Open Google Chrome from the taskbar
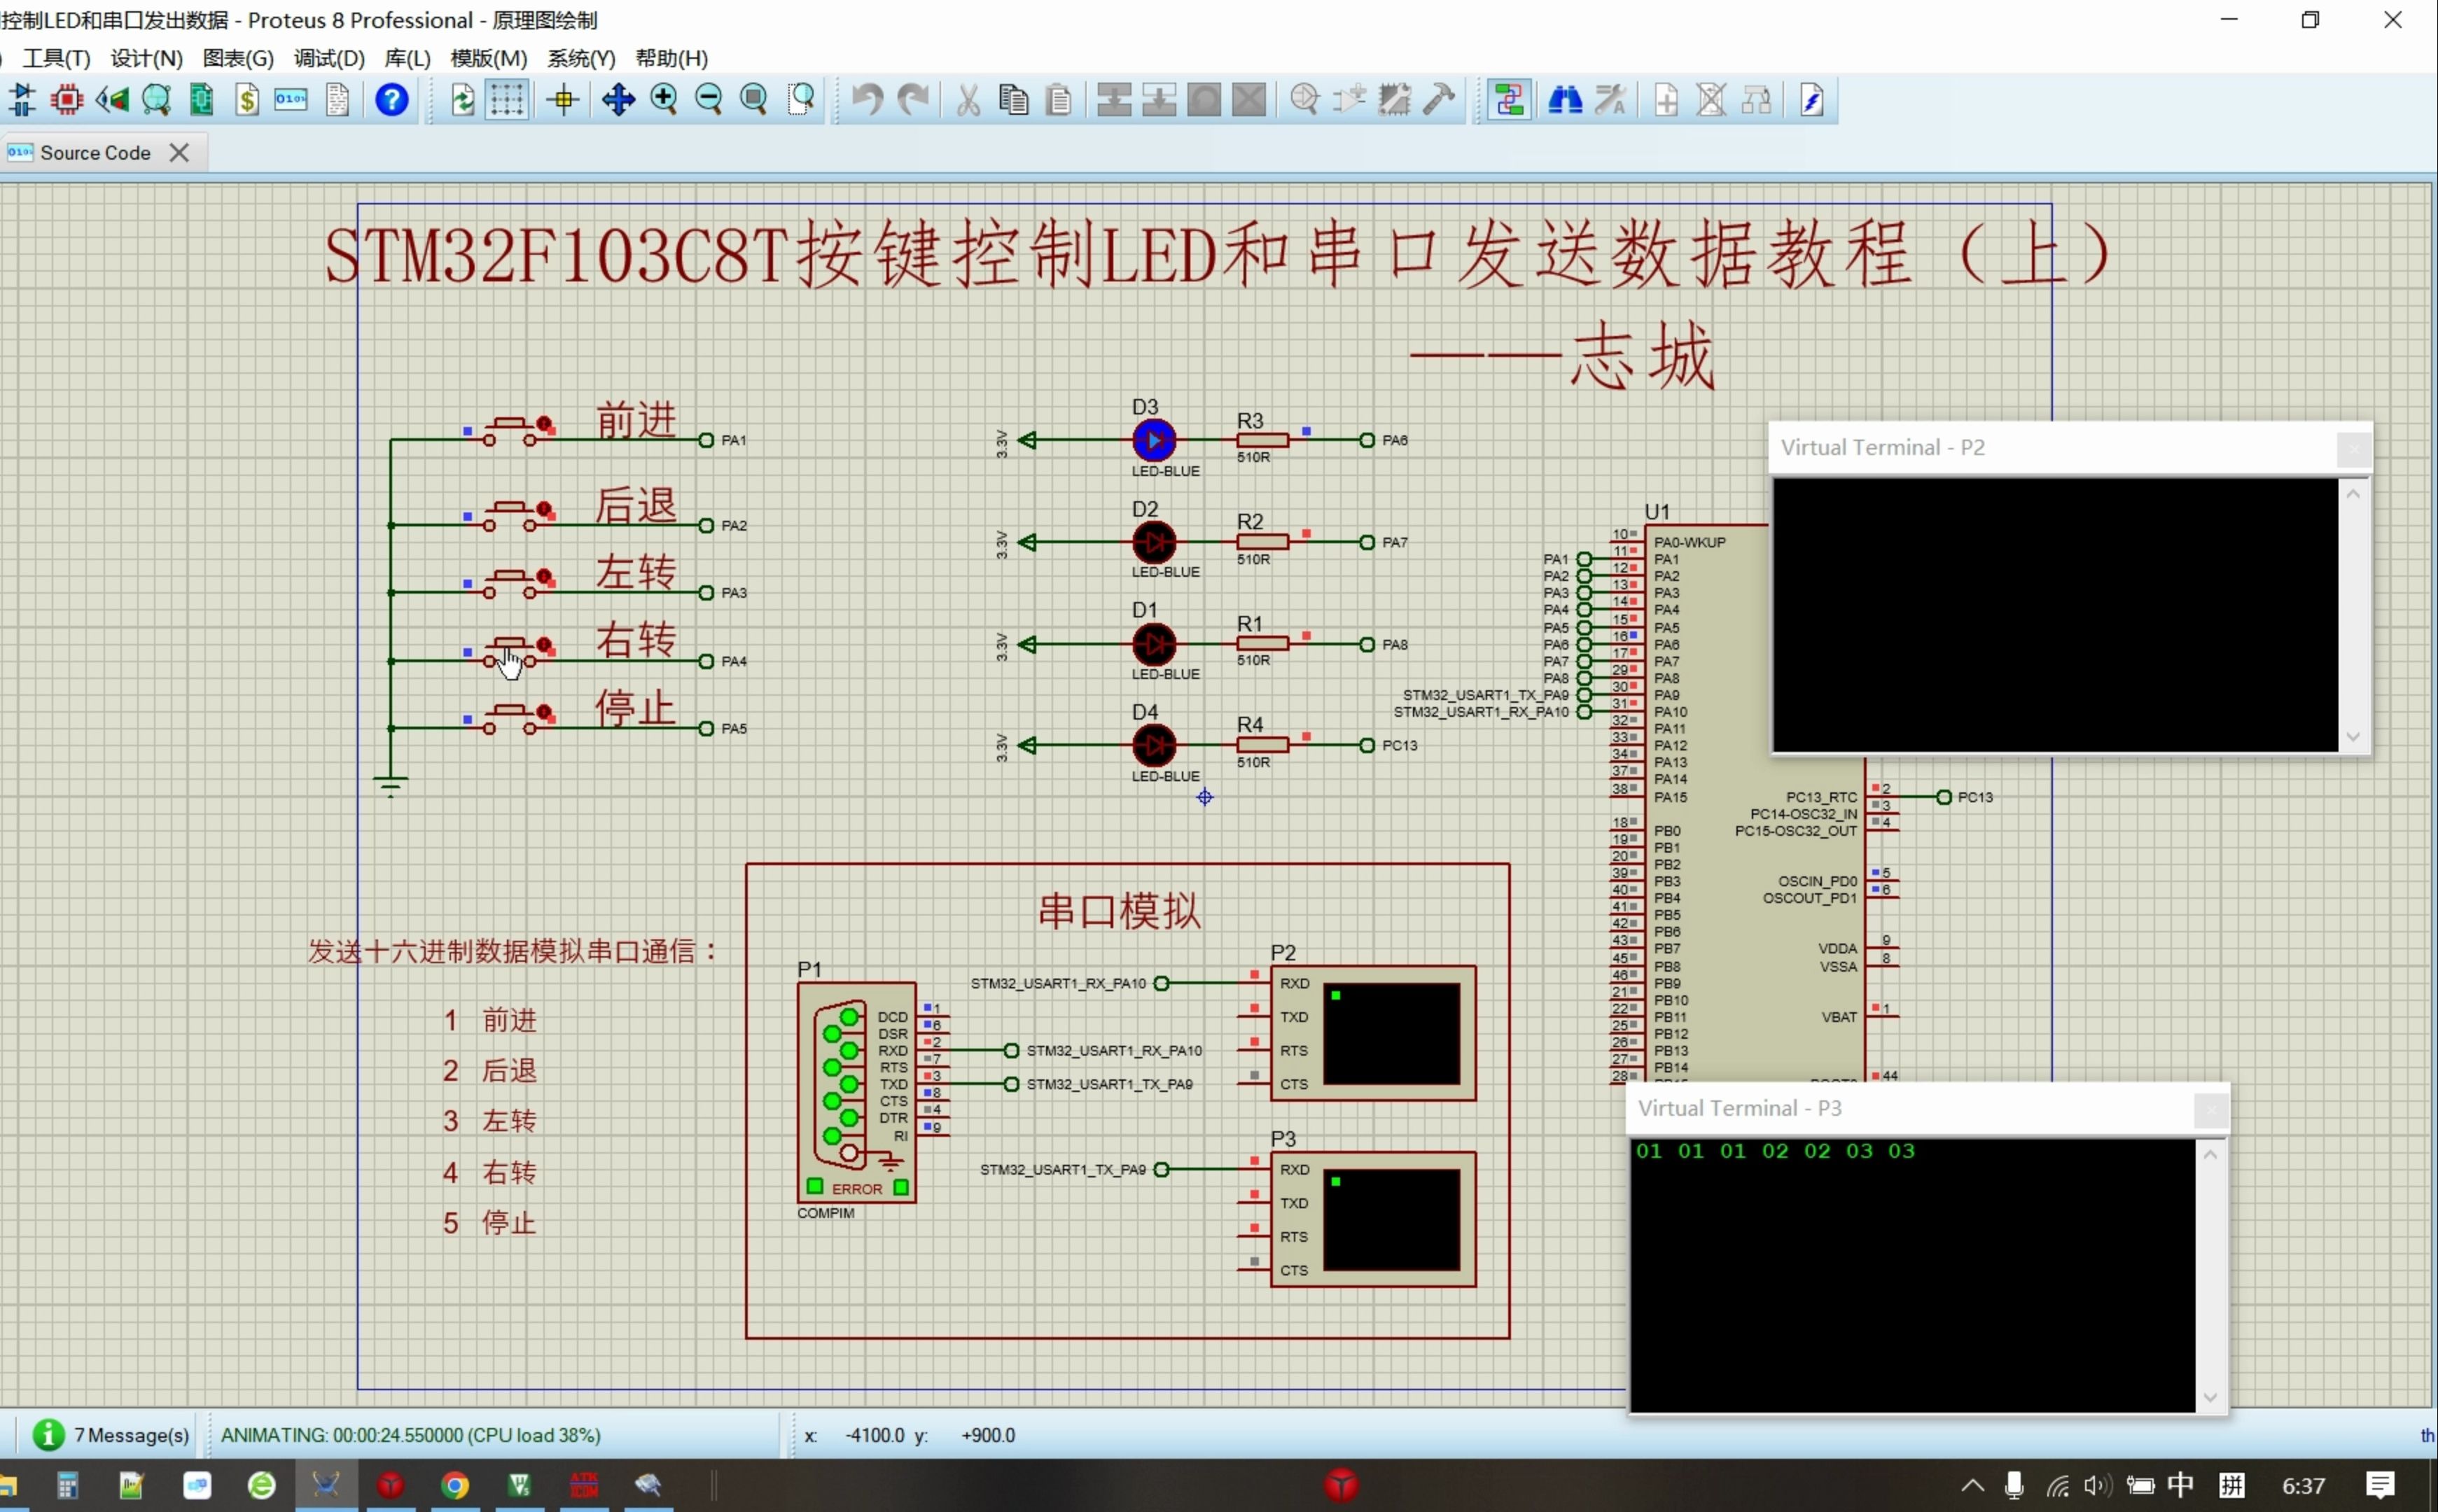 [x=455, y=1486]
